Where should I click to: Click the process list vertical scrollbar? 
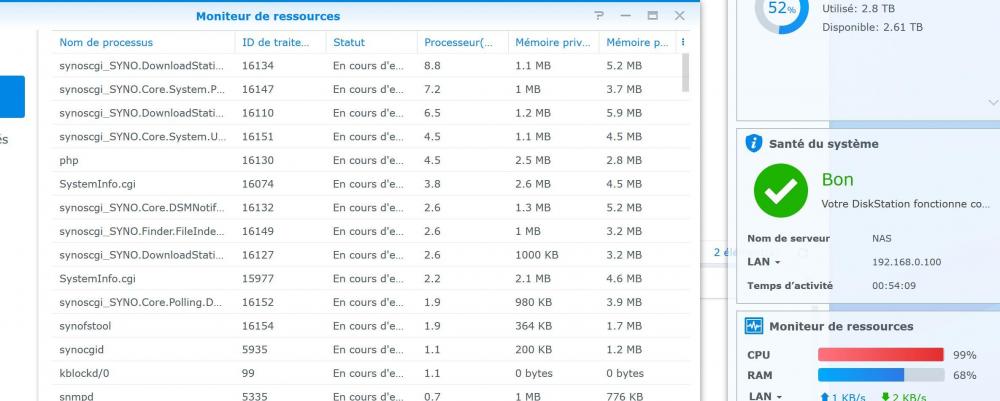pyautogui.click(x=685, y=73)
